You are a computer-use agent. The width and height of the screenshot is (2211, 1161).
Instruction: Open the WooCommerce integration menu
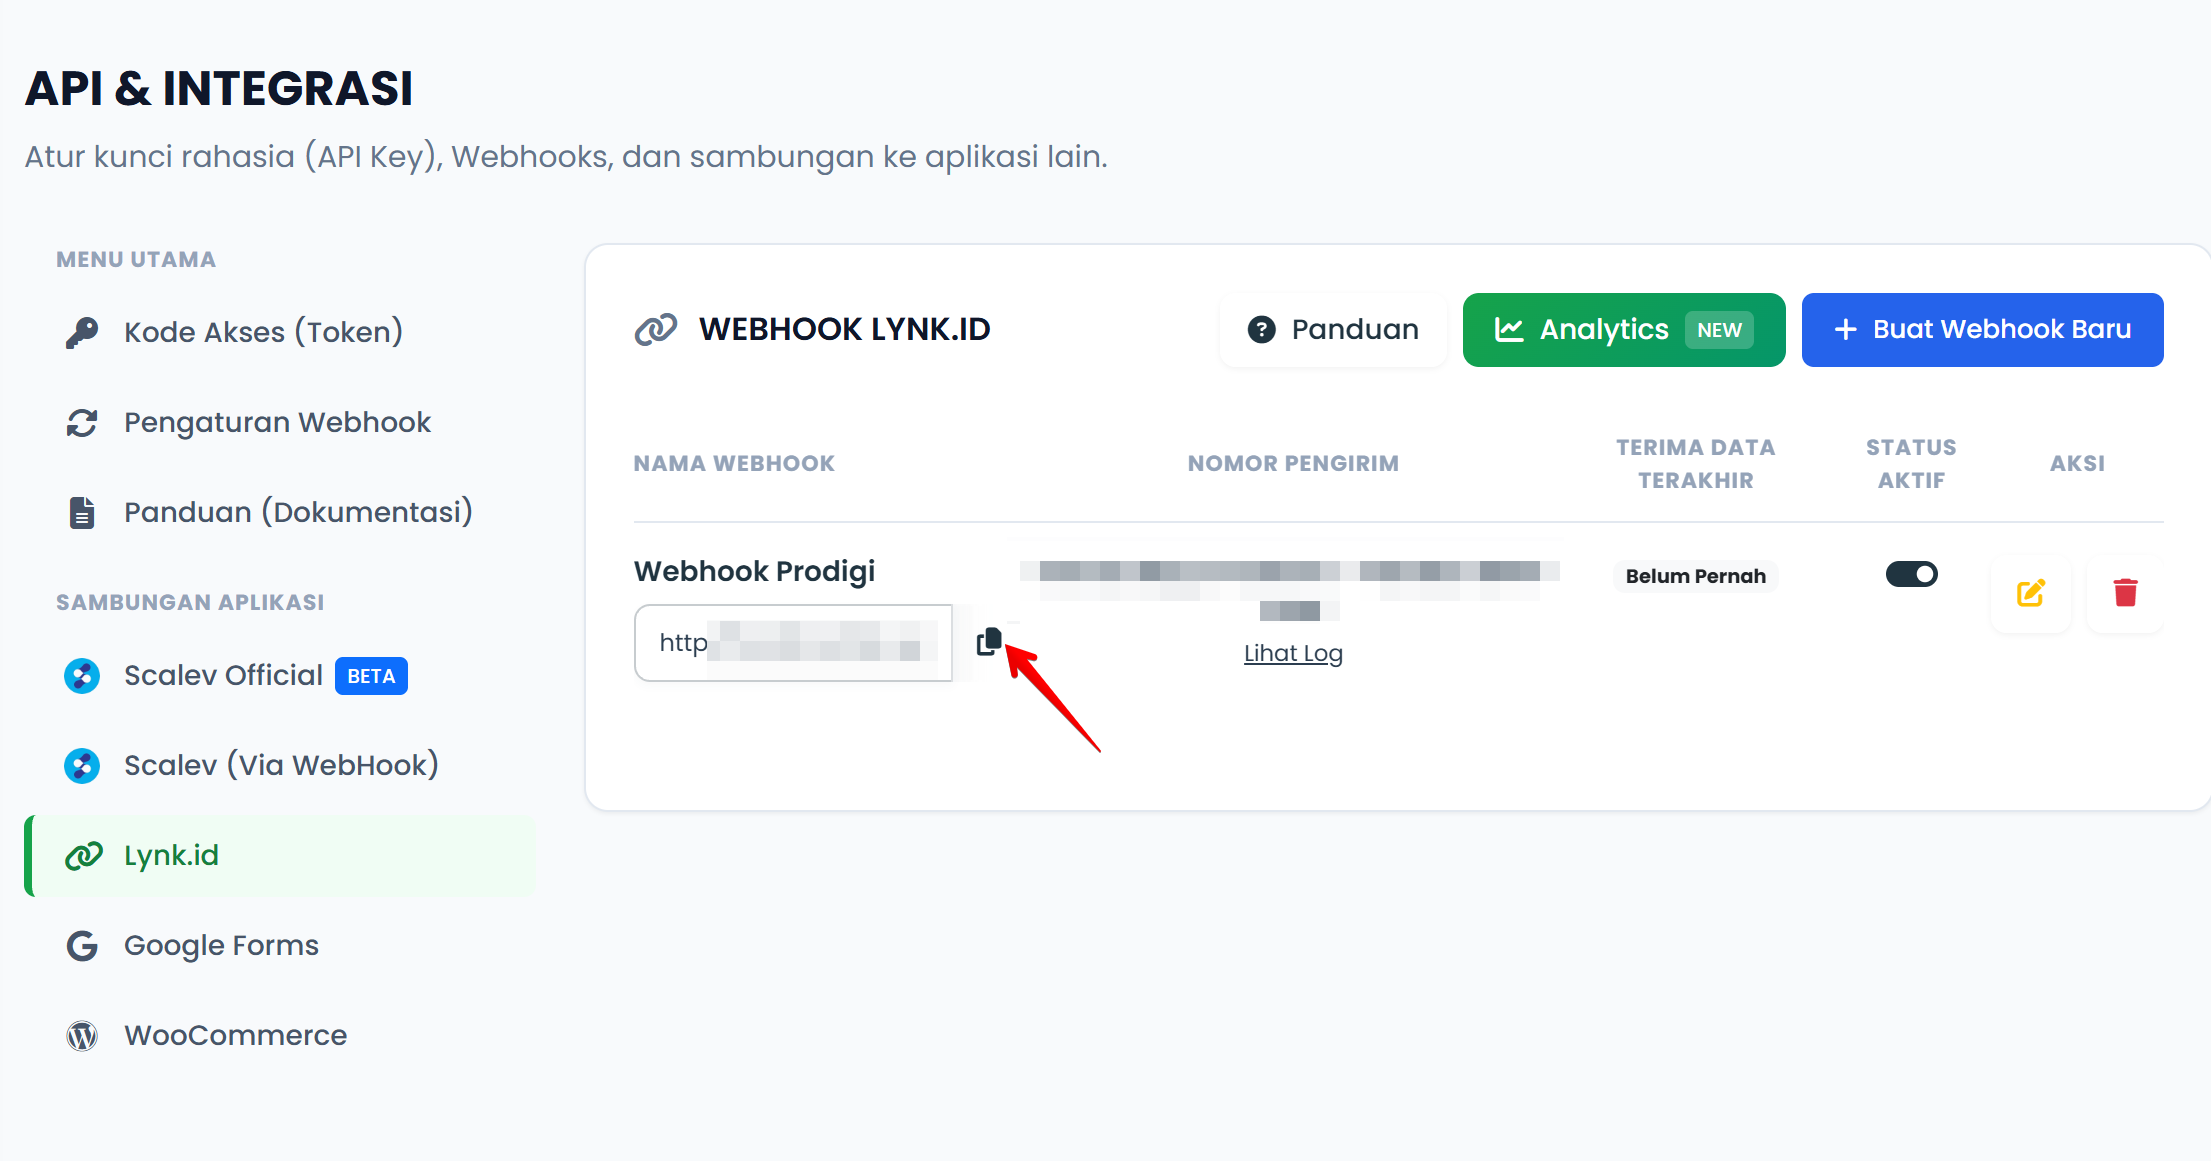click(x=235, y=1036)
